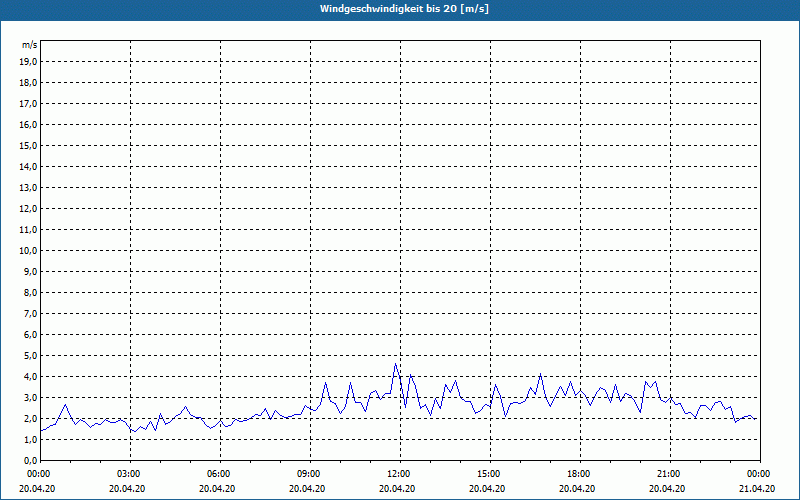The image size is (800, 500).
Task: Select the 09:00 time axis label
Action: pos(308,474)
